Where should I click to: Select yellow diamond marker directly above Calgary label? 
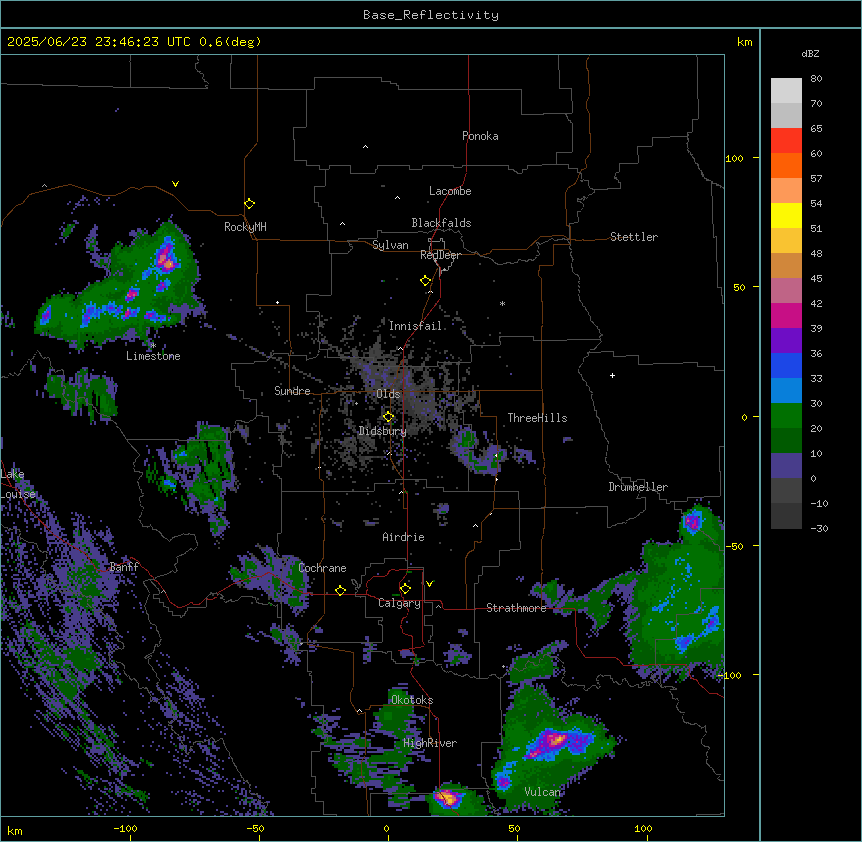pos(405,589)
